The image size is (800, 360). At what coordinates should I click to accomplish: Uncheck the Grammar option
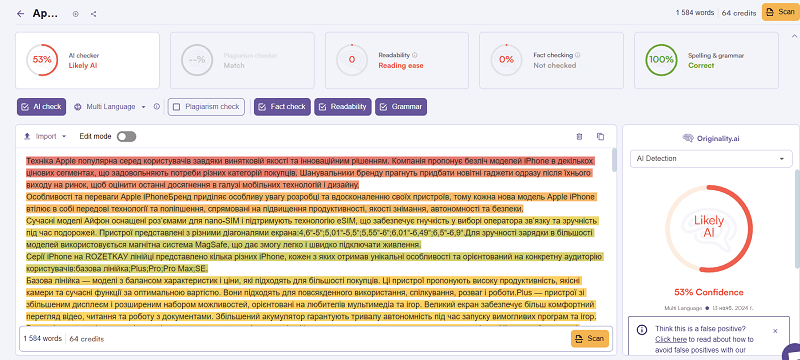coord(401,107)
